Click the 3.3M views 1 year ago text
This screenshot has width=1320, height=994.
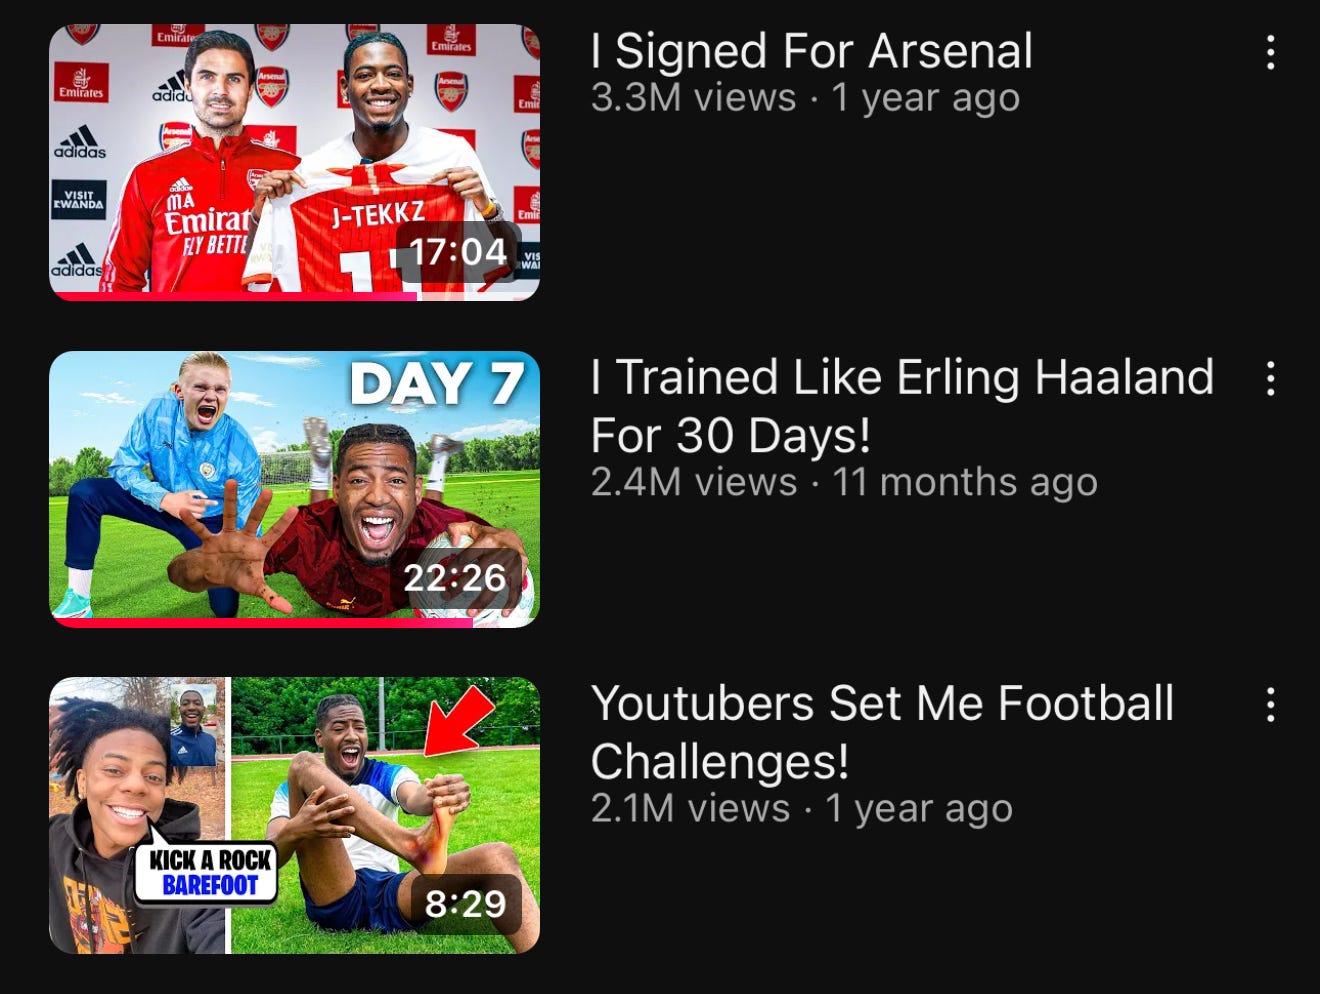(x=805, y=98)
